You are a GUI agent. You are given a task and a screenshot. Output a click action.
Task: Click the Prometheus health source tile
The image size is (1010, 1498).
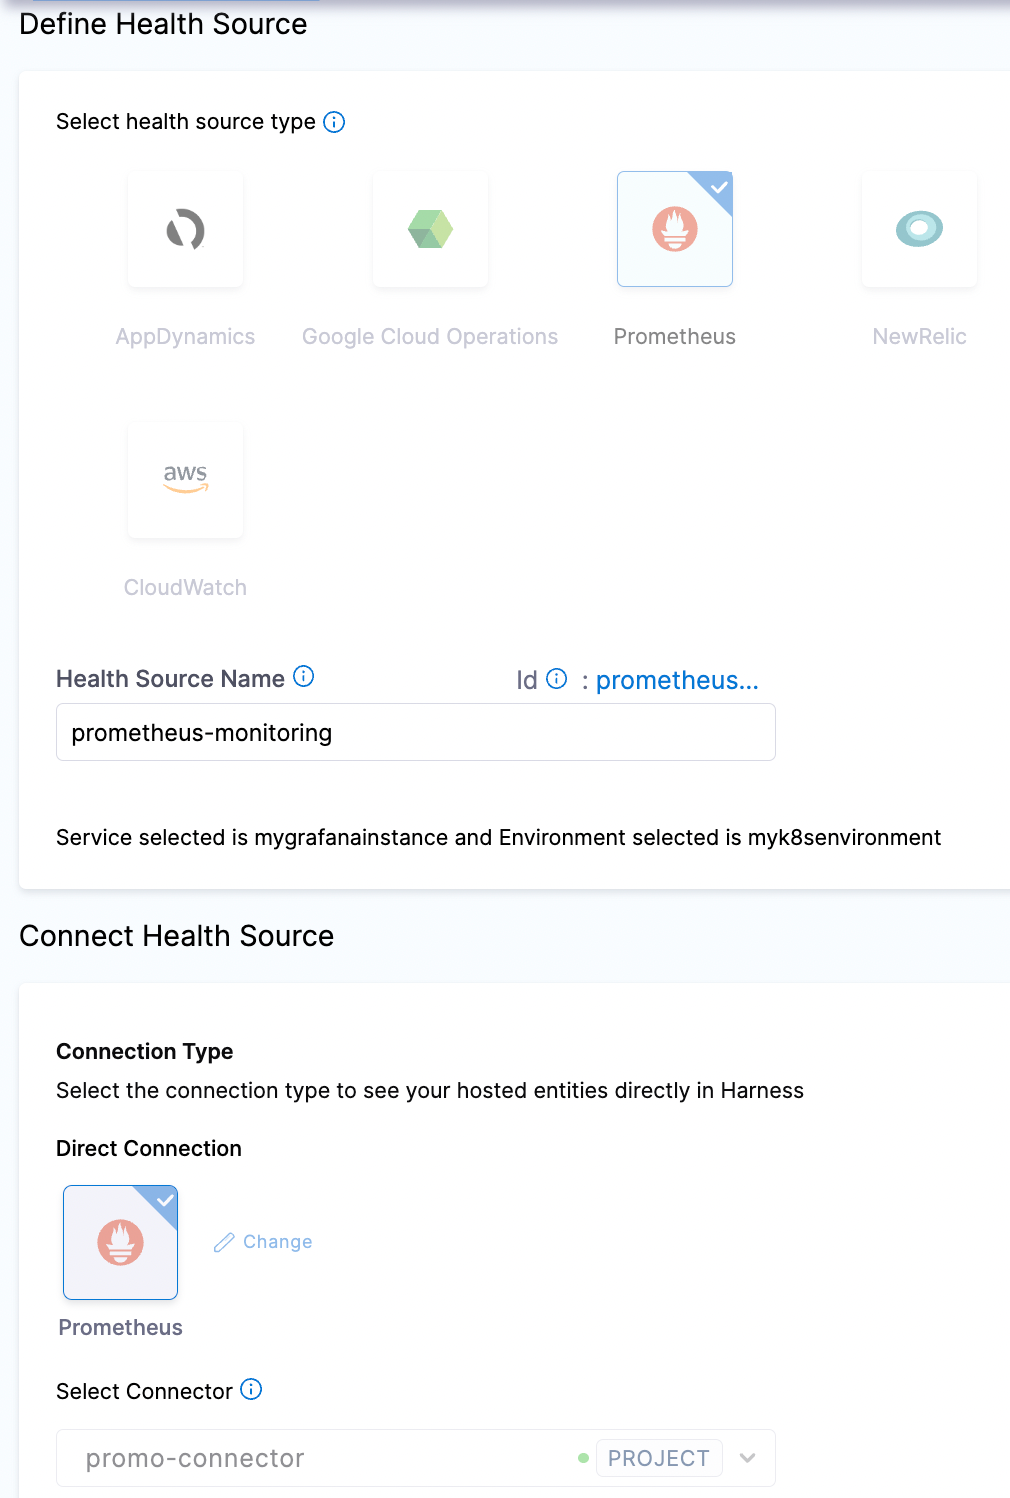(x=675, y=229)
